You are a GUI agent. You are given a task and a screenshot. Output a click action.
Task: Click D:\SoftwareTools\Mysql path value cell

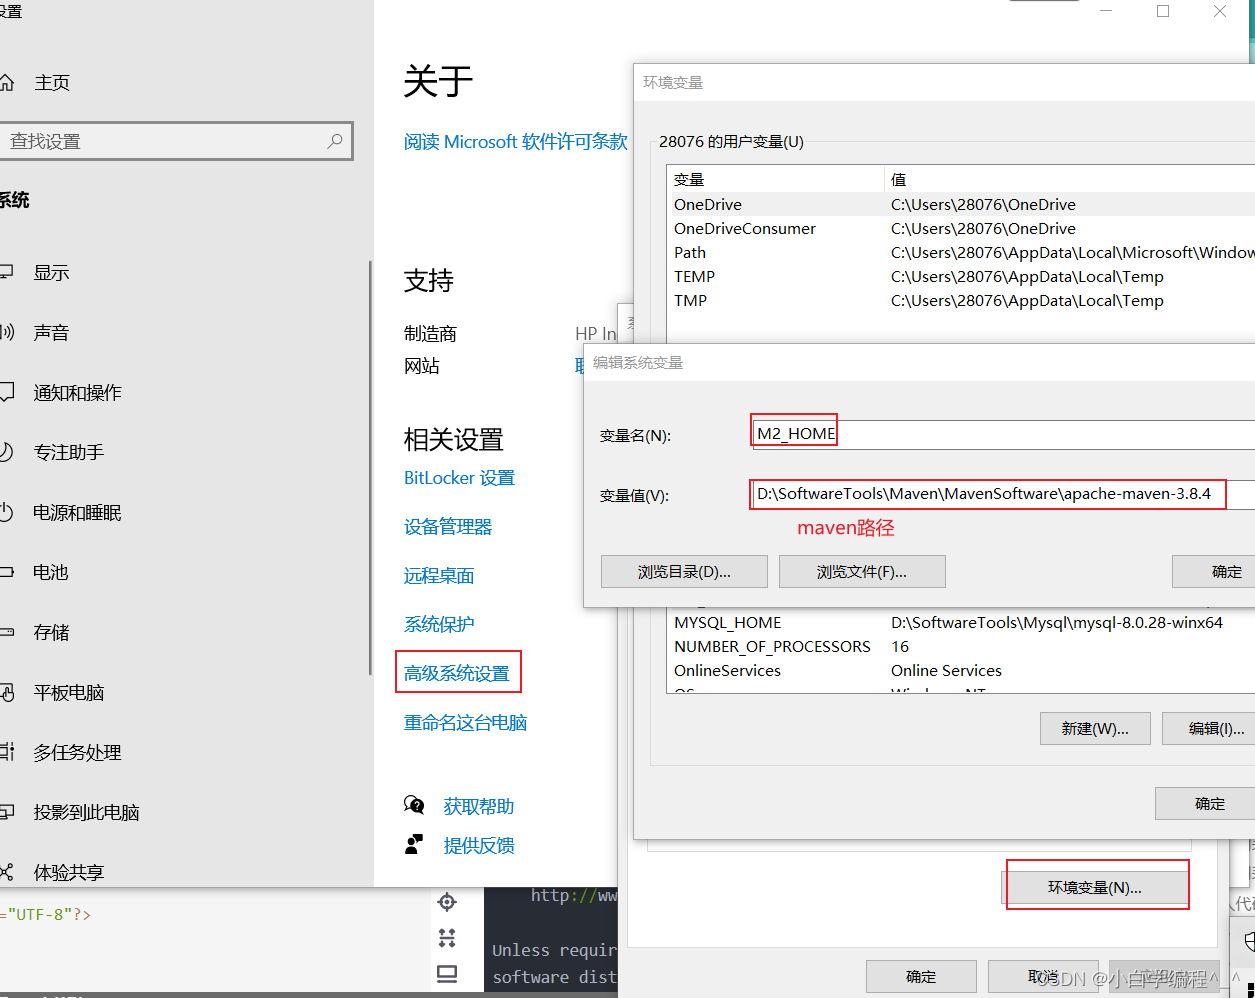(1057, 623)
